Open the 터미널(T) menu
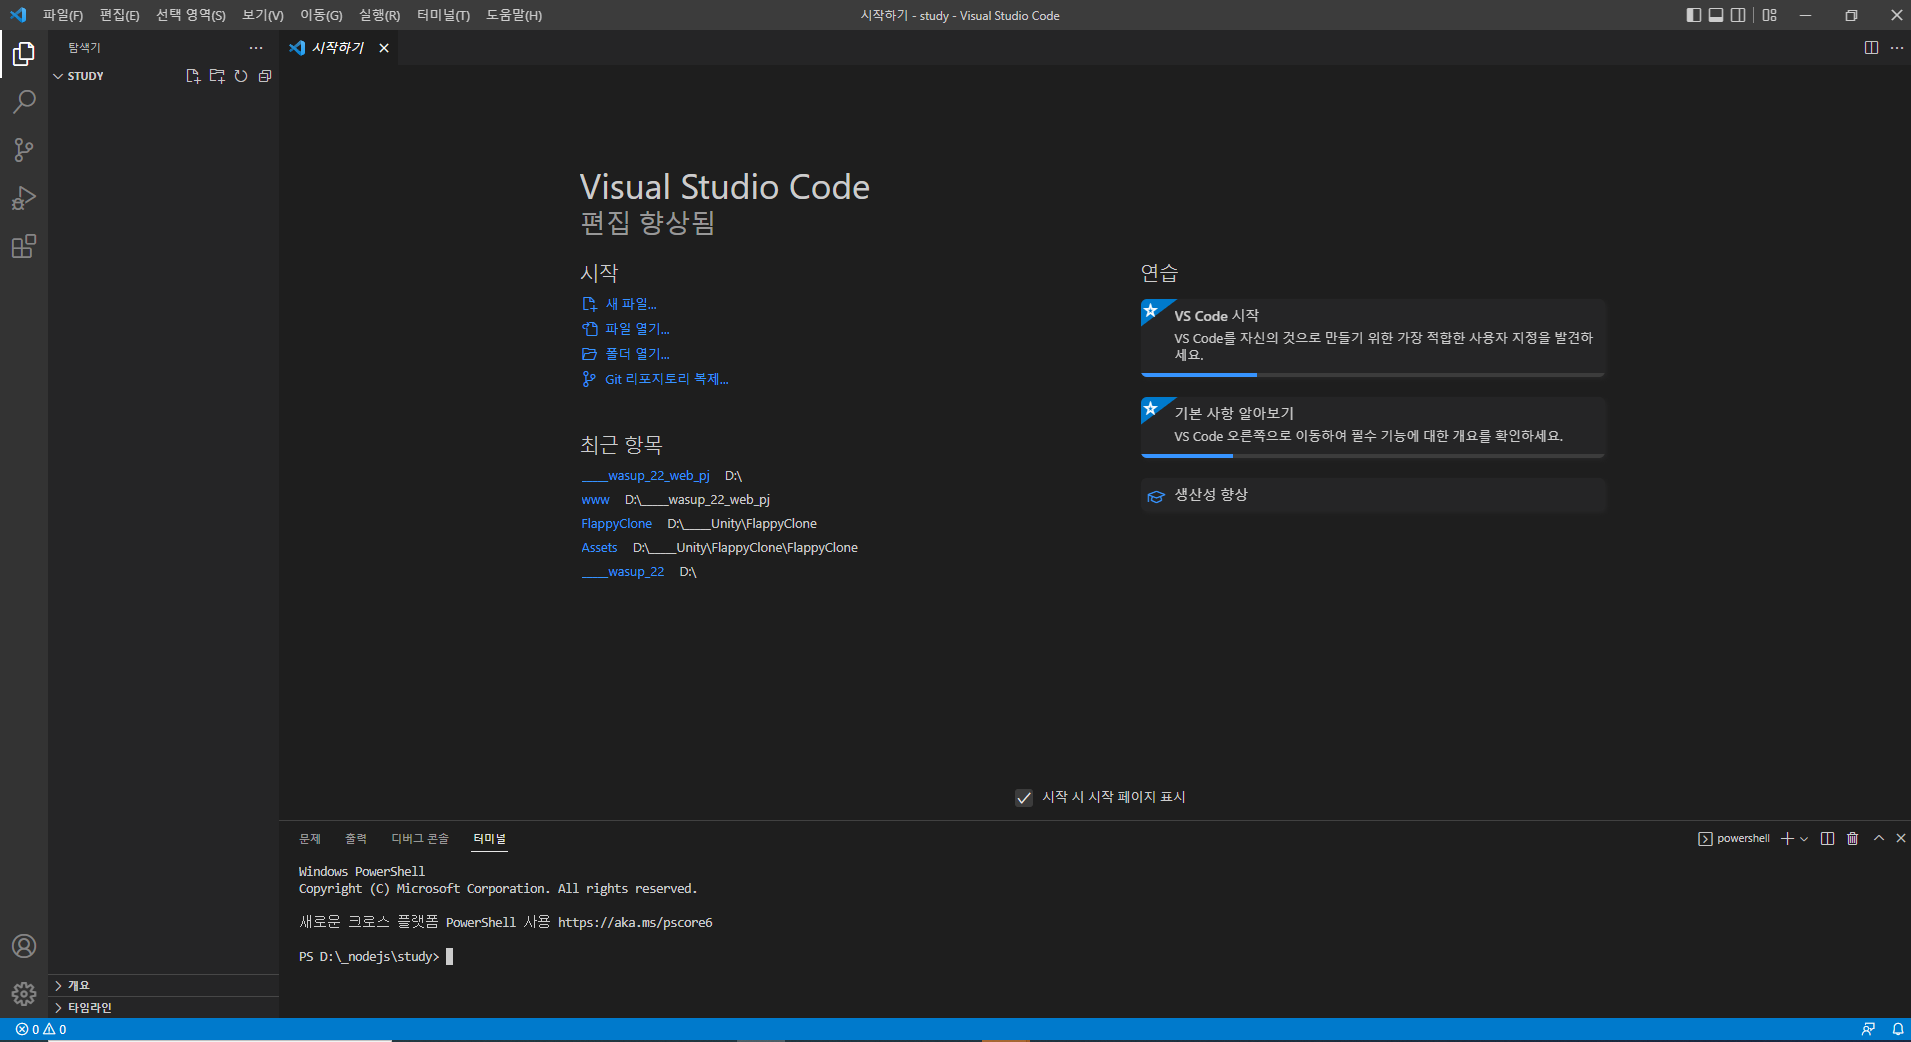The width and height of the screenshot is (1911, 1042). [443, 15]
